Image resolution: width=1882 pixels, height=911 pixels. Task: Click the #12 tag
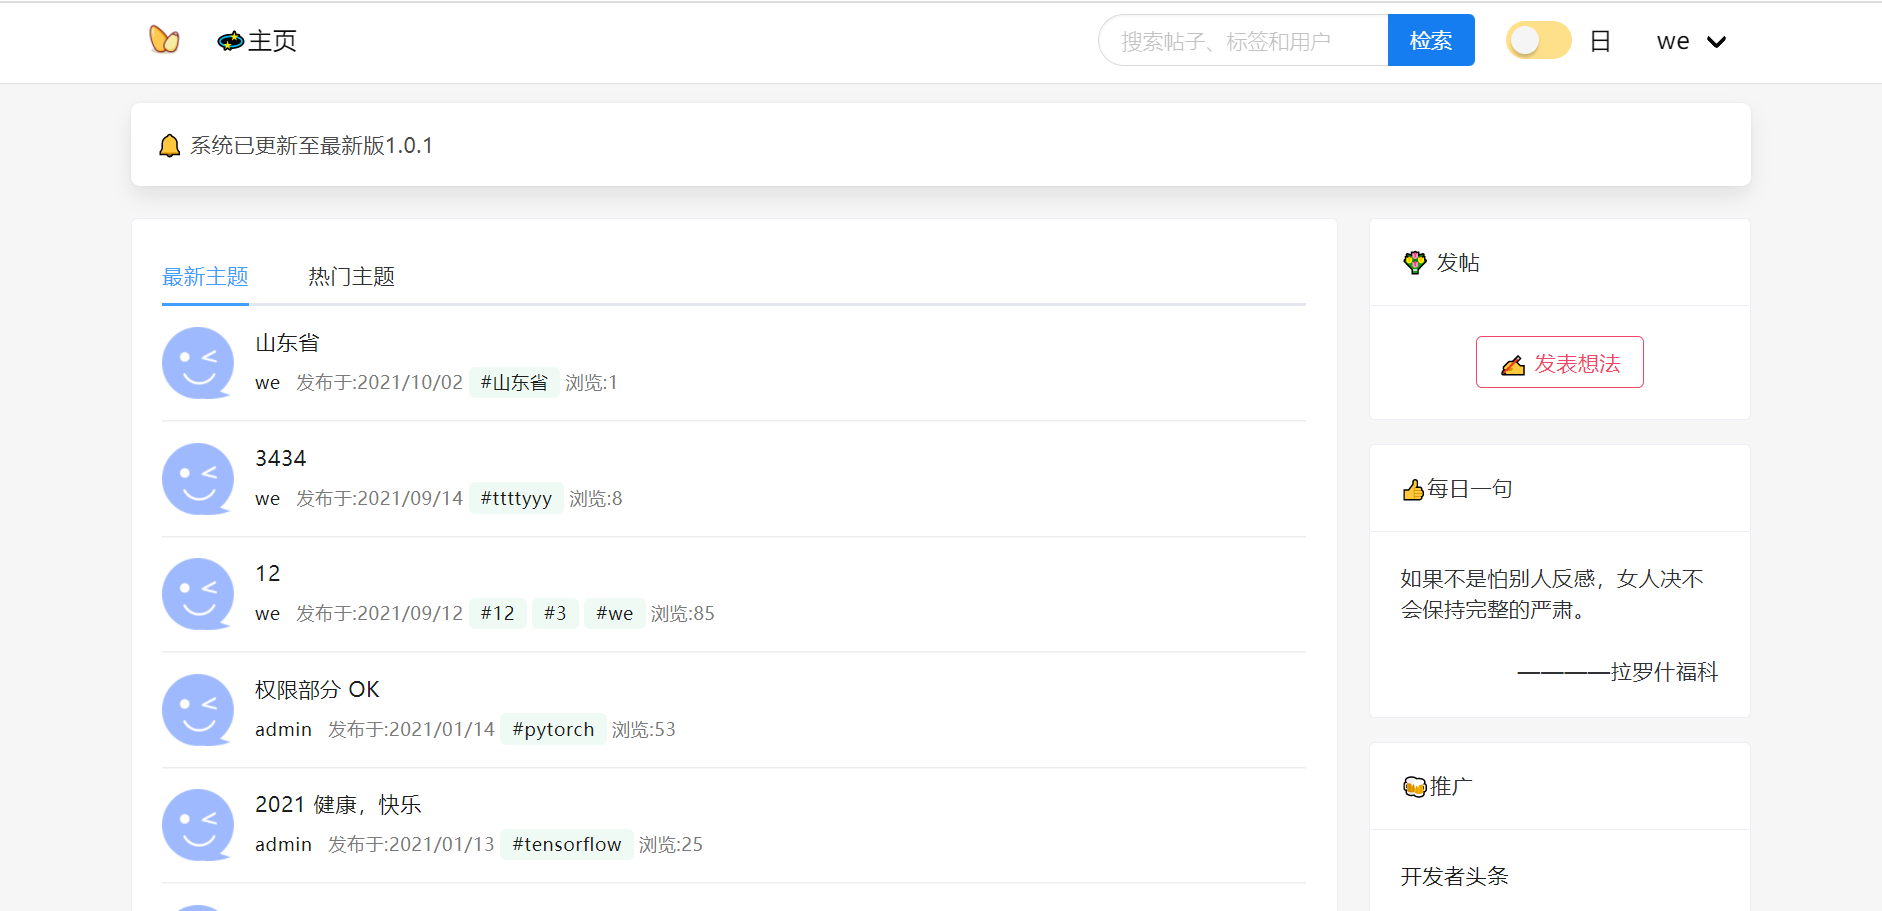click(x=498, y=613)
